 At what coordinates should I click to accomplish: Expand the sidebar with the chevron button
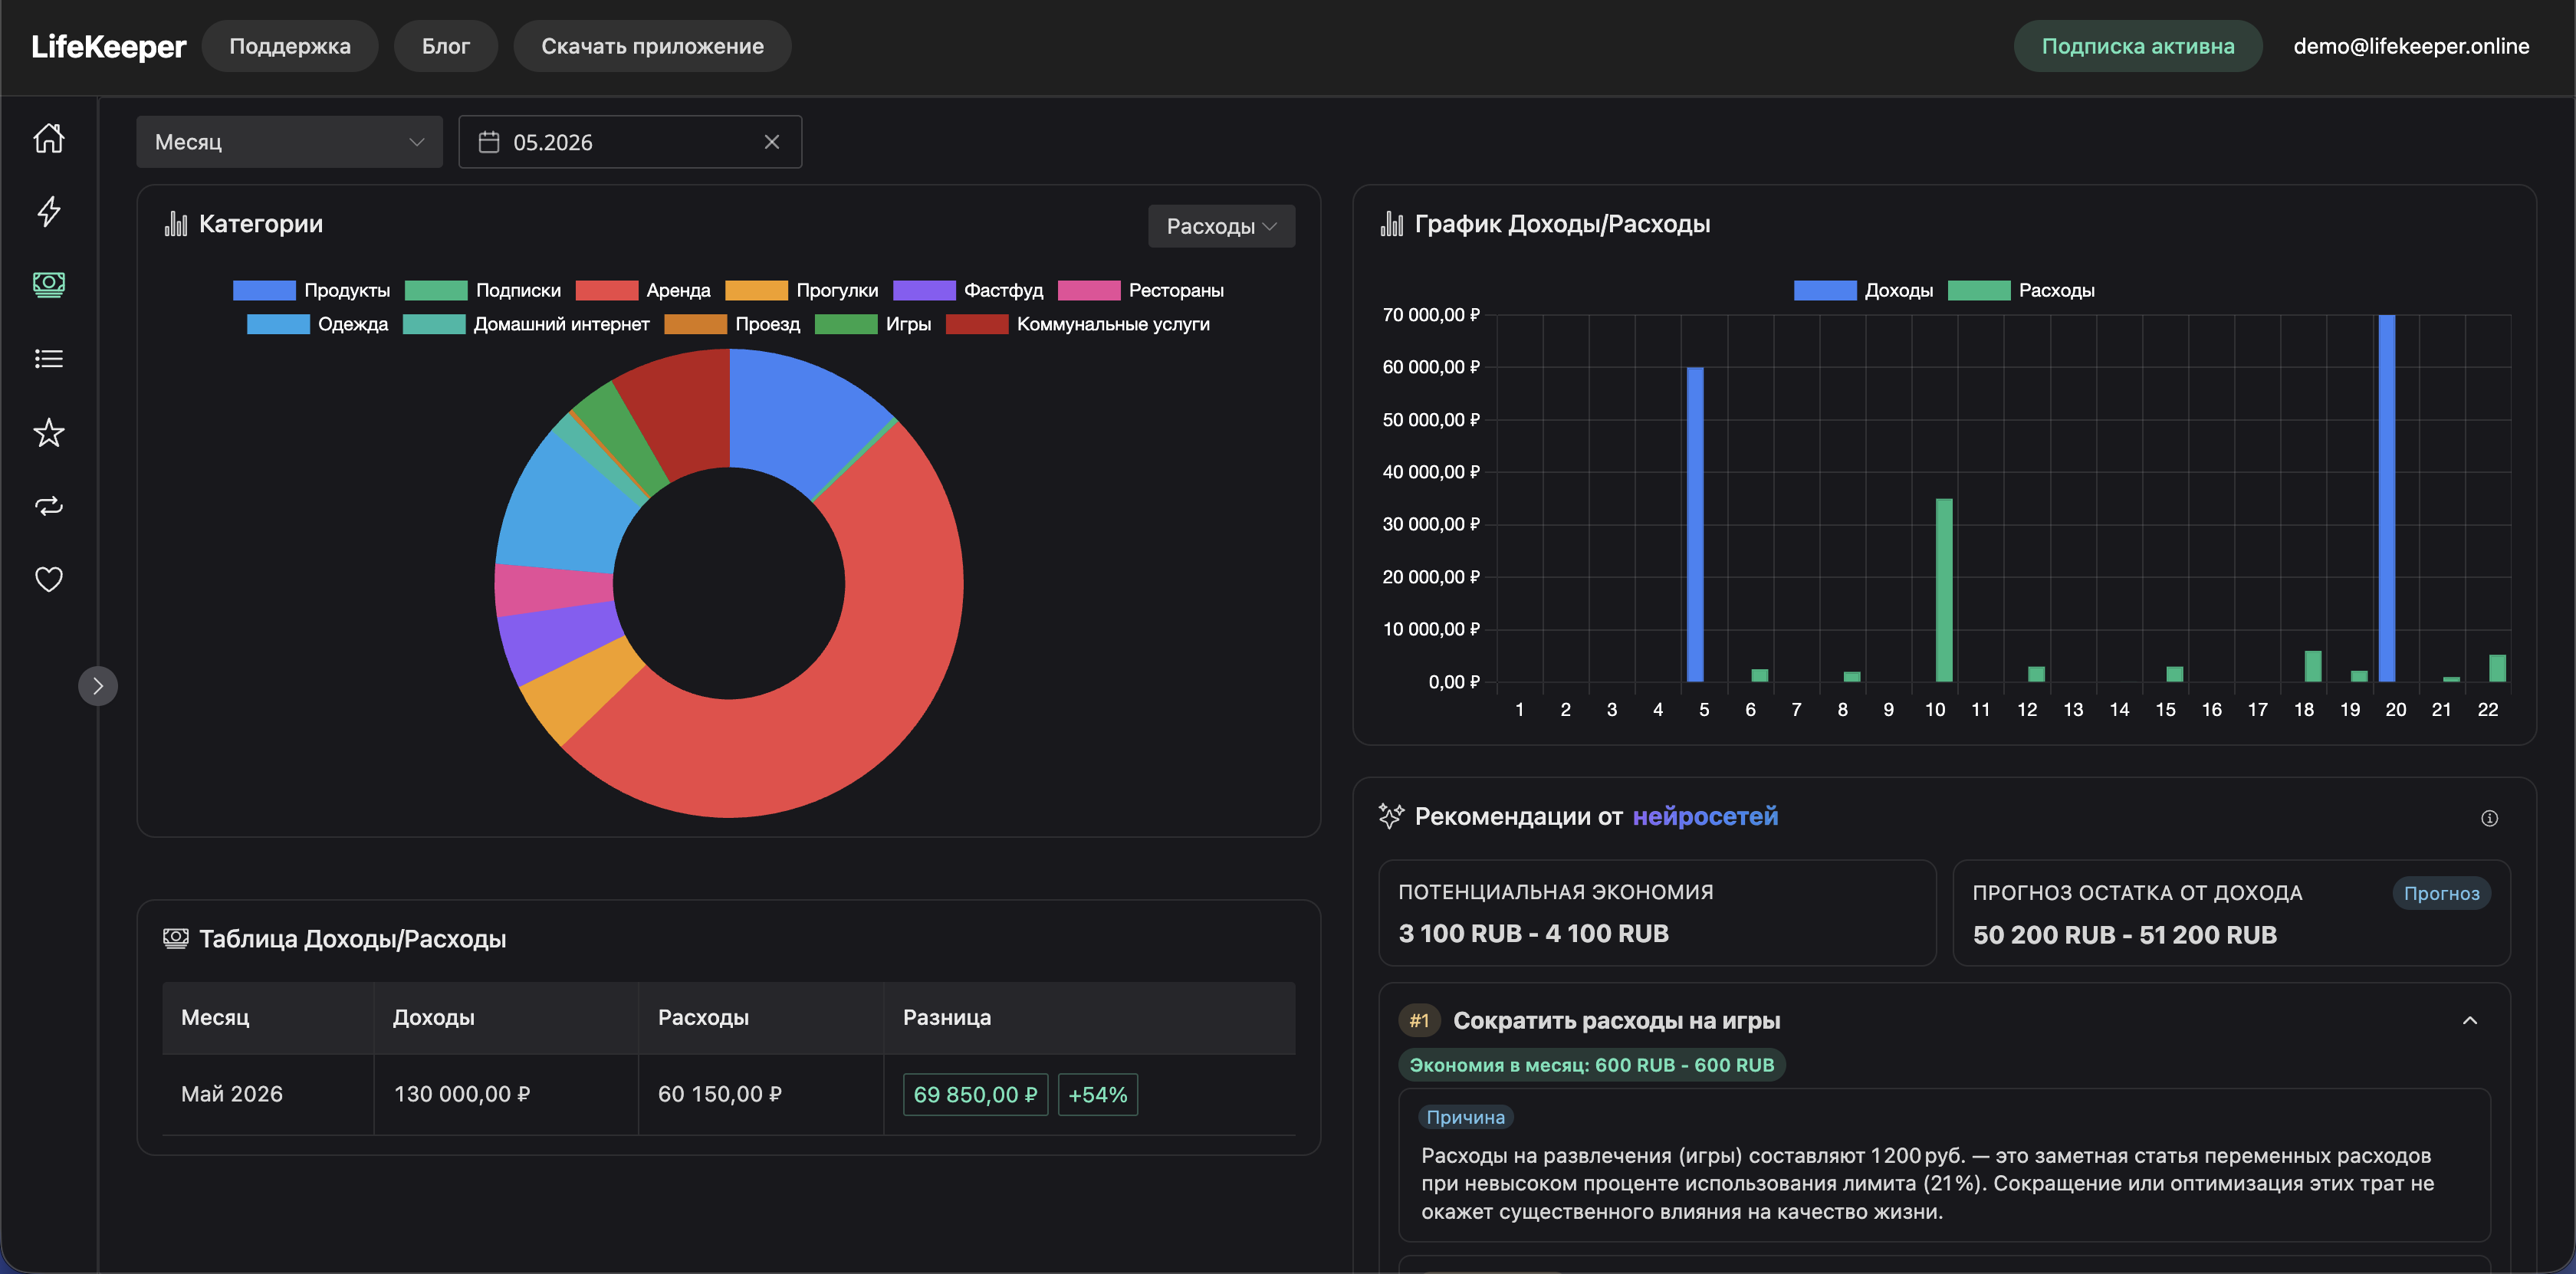(98, 686)
